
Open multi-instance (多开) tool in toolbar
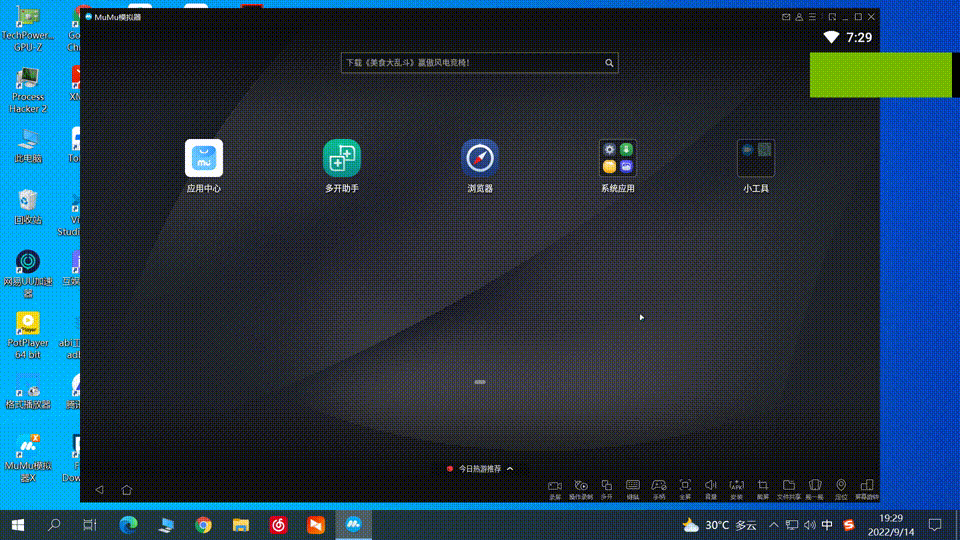[x=607, y=490]
